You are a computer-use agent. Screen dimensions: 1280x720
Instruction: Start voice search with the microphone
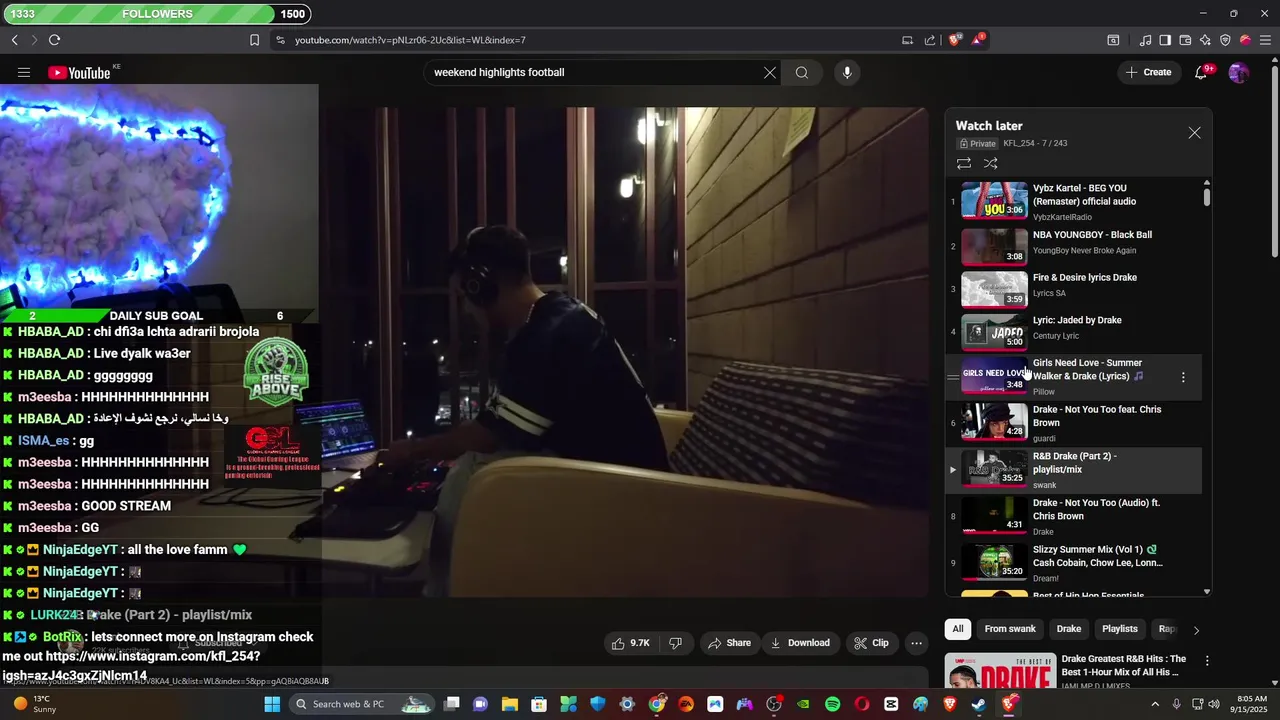tap(847, 72)
